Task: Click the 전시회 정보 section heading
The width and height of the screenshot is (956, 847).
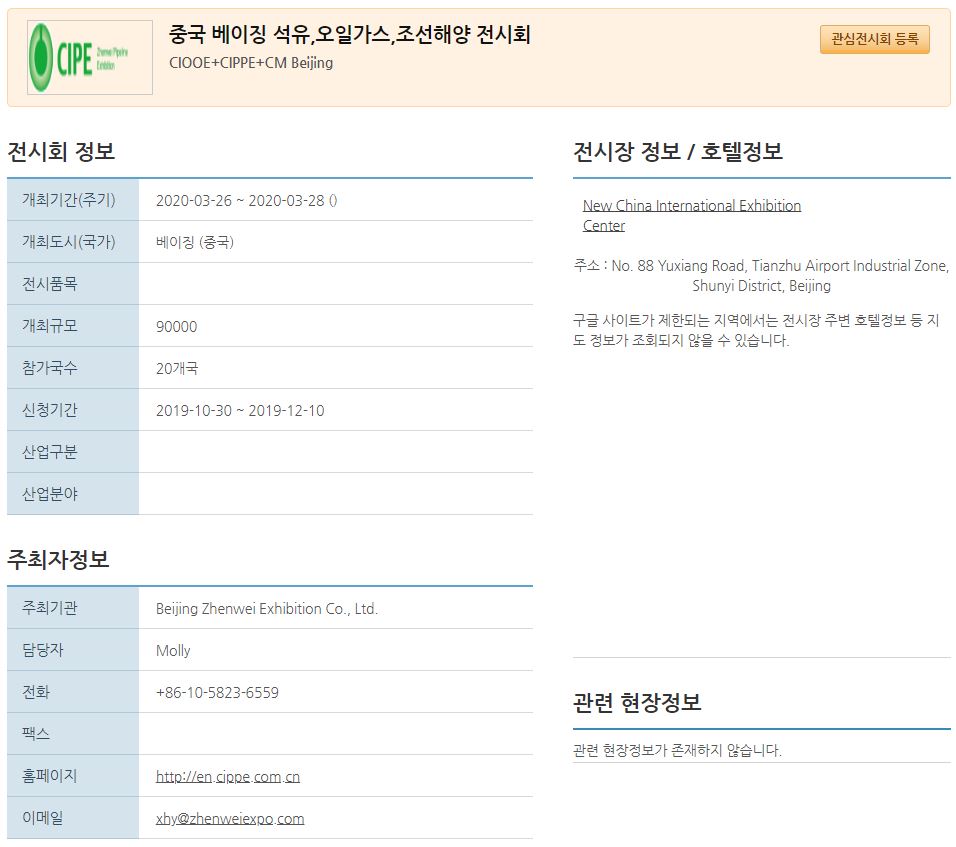Action: [x=61, y=151]
